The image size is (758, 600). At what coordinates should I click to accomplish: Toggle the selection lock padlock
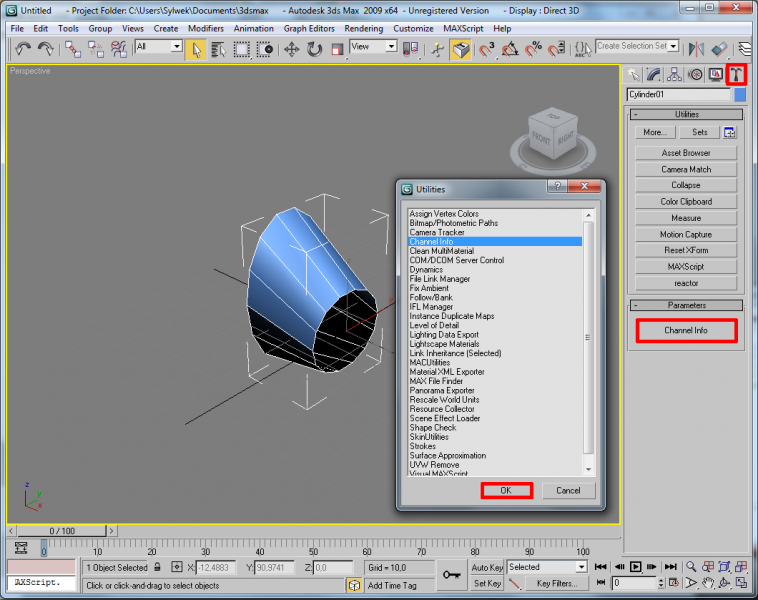click(x=157, y=567)
